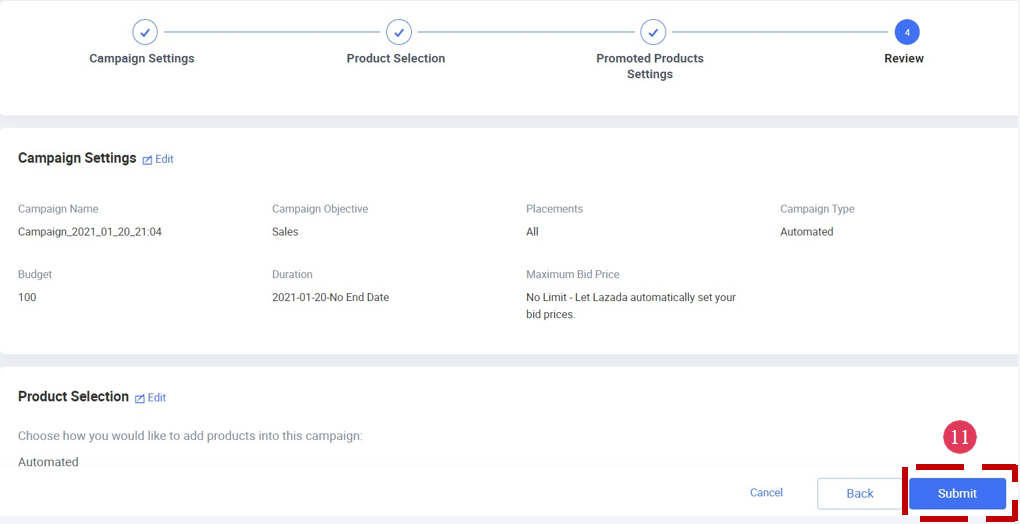Edit the Campaign Settings section

pos(158,159)
